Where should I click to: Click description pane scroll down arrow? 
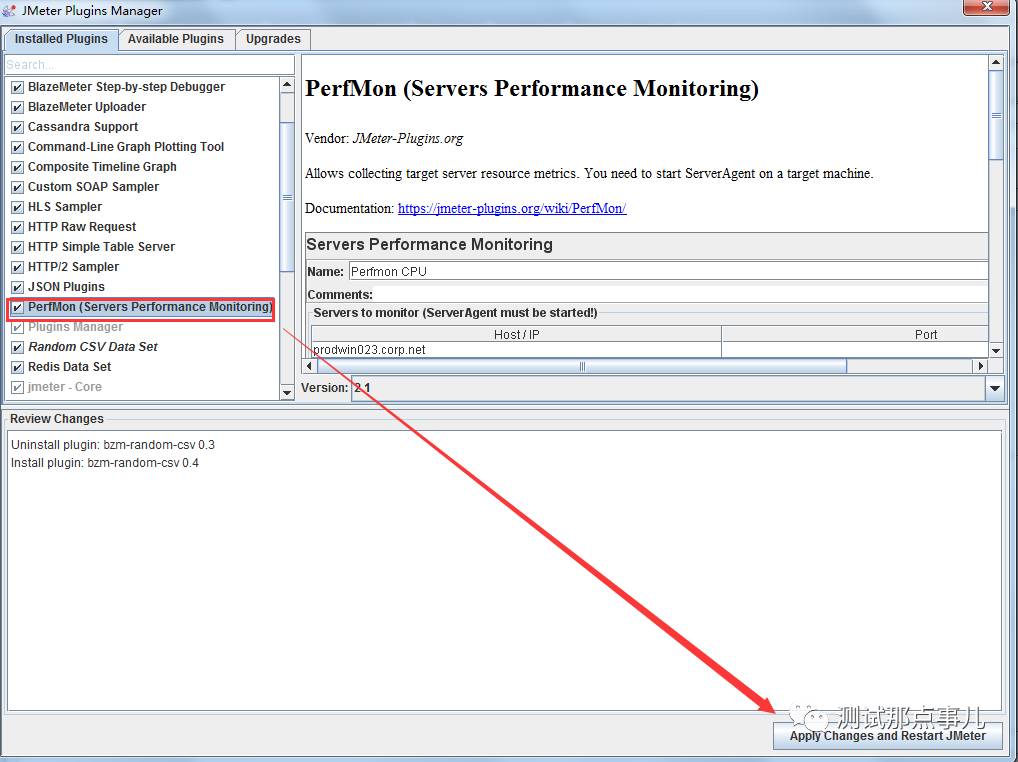[x=995, y=350]
